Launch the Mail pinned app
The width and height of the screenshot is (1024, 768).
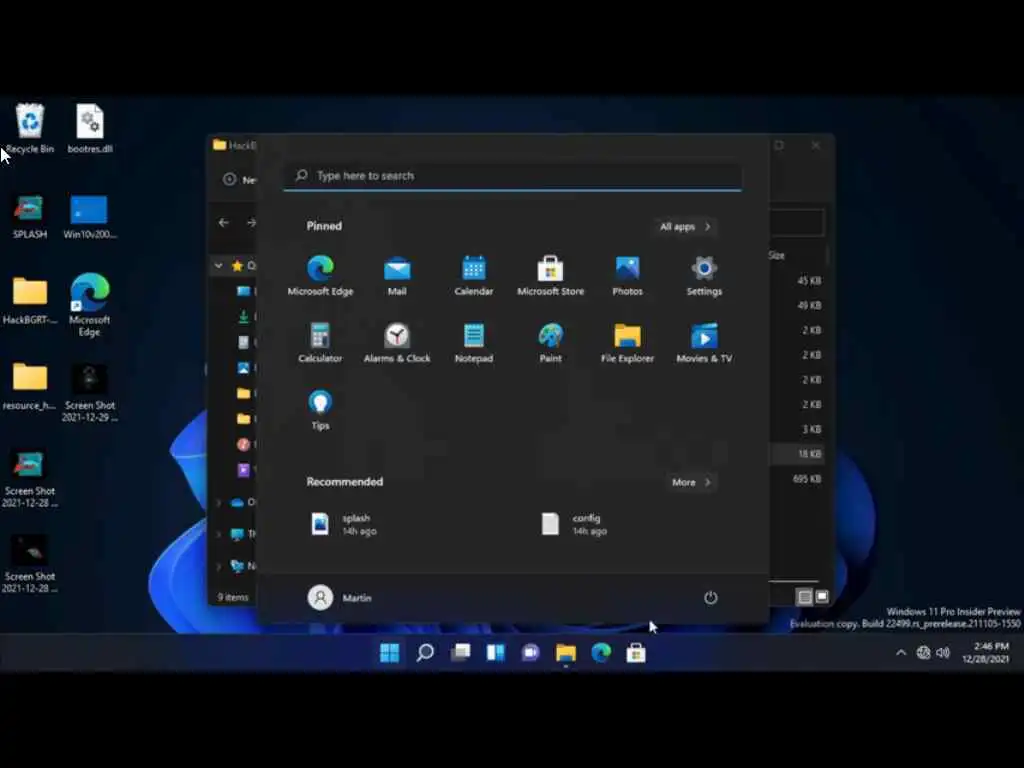[x=397, y=276]
